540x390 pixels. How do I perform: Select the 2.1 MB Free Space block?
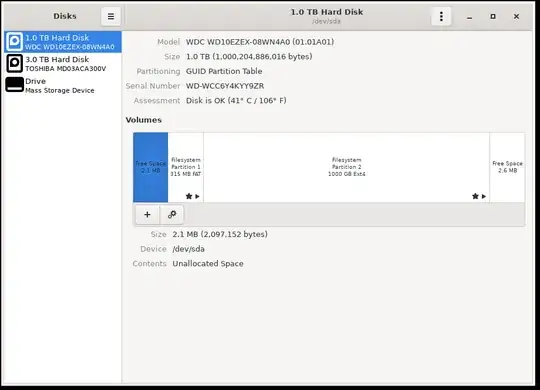point(150,167)
